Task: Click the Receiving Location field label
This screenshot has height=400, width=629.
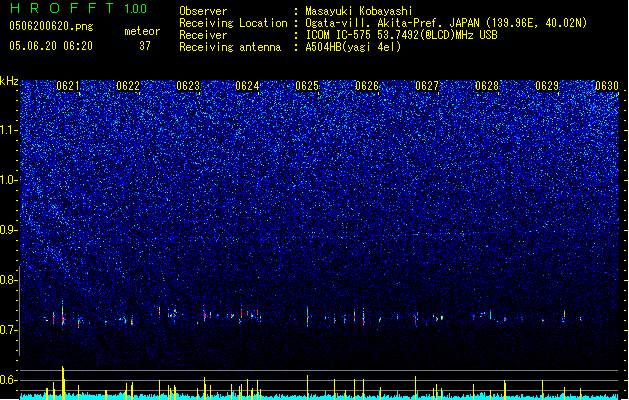Action: click(x=233, y=23)
